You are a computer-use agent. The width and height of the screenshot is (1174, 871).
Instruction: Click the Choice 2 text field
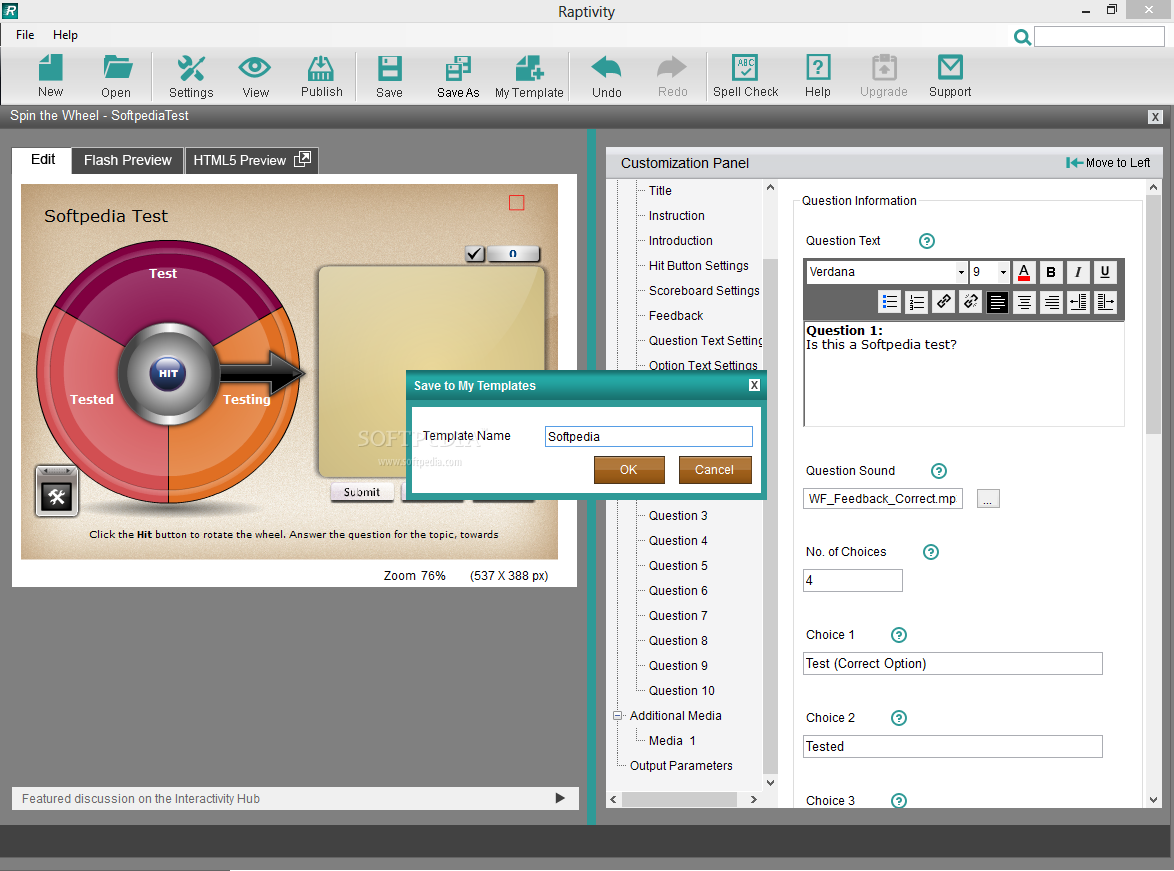coord(952,747)
